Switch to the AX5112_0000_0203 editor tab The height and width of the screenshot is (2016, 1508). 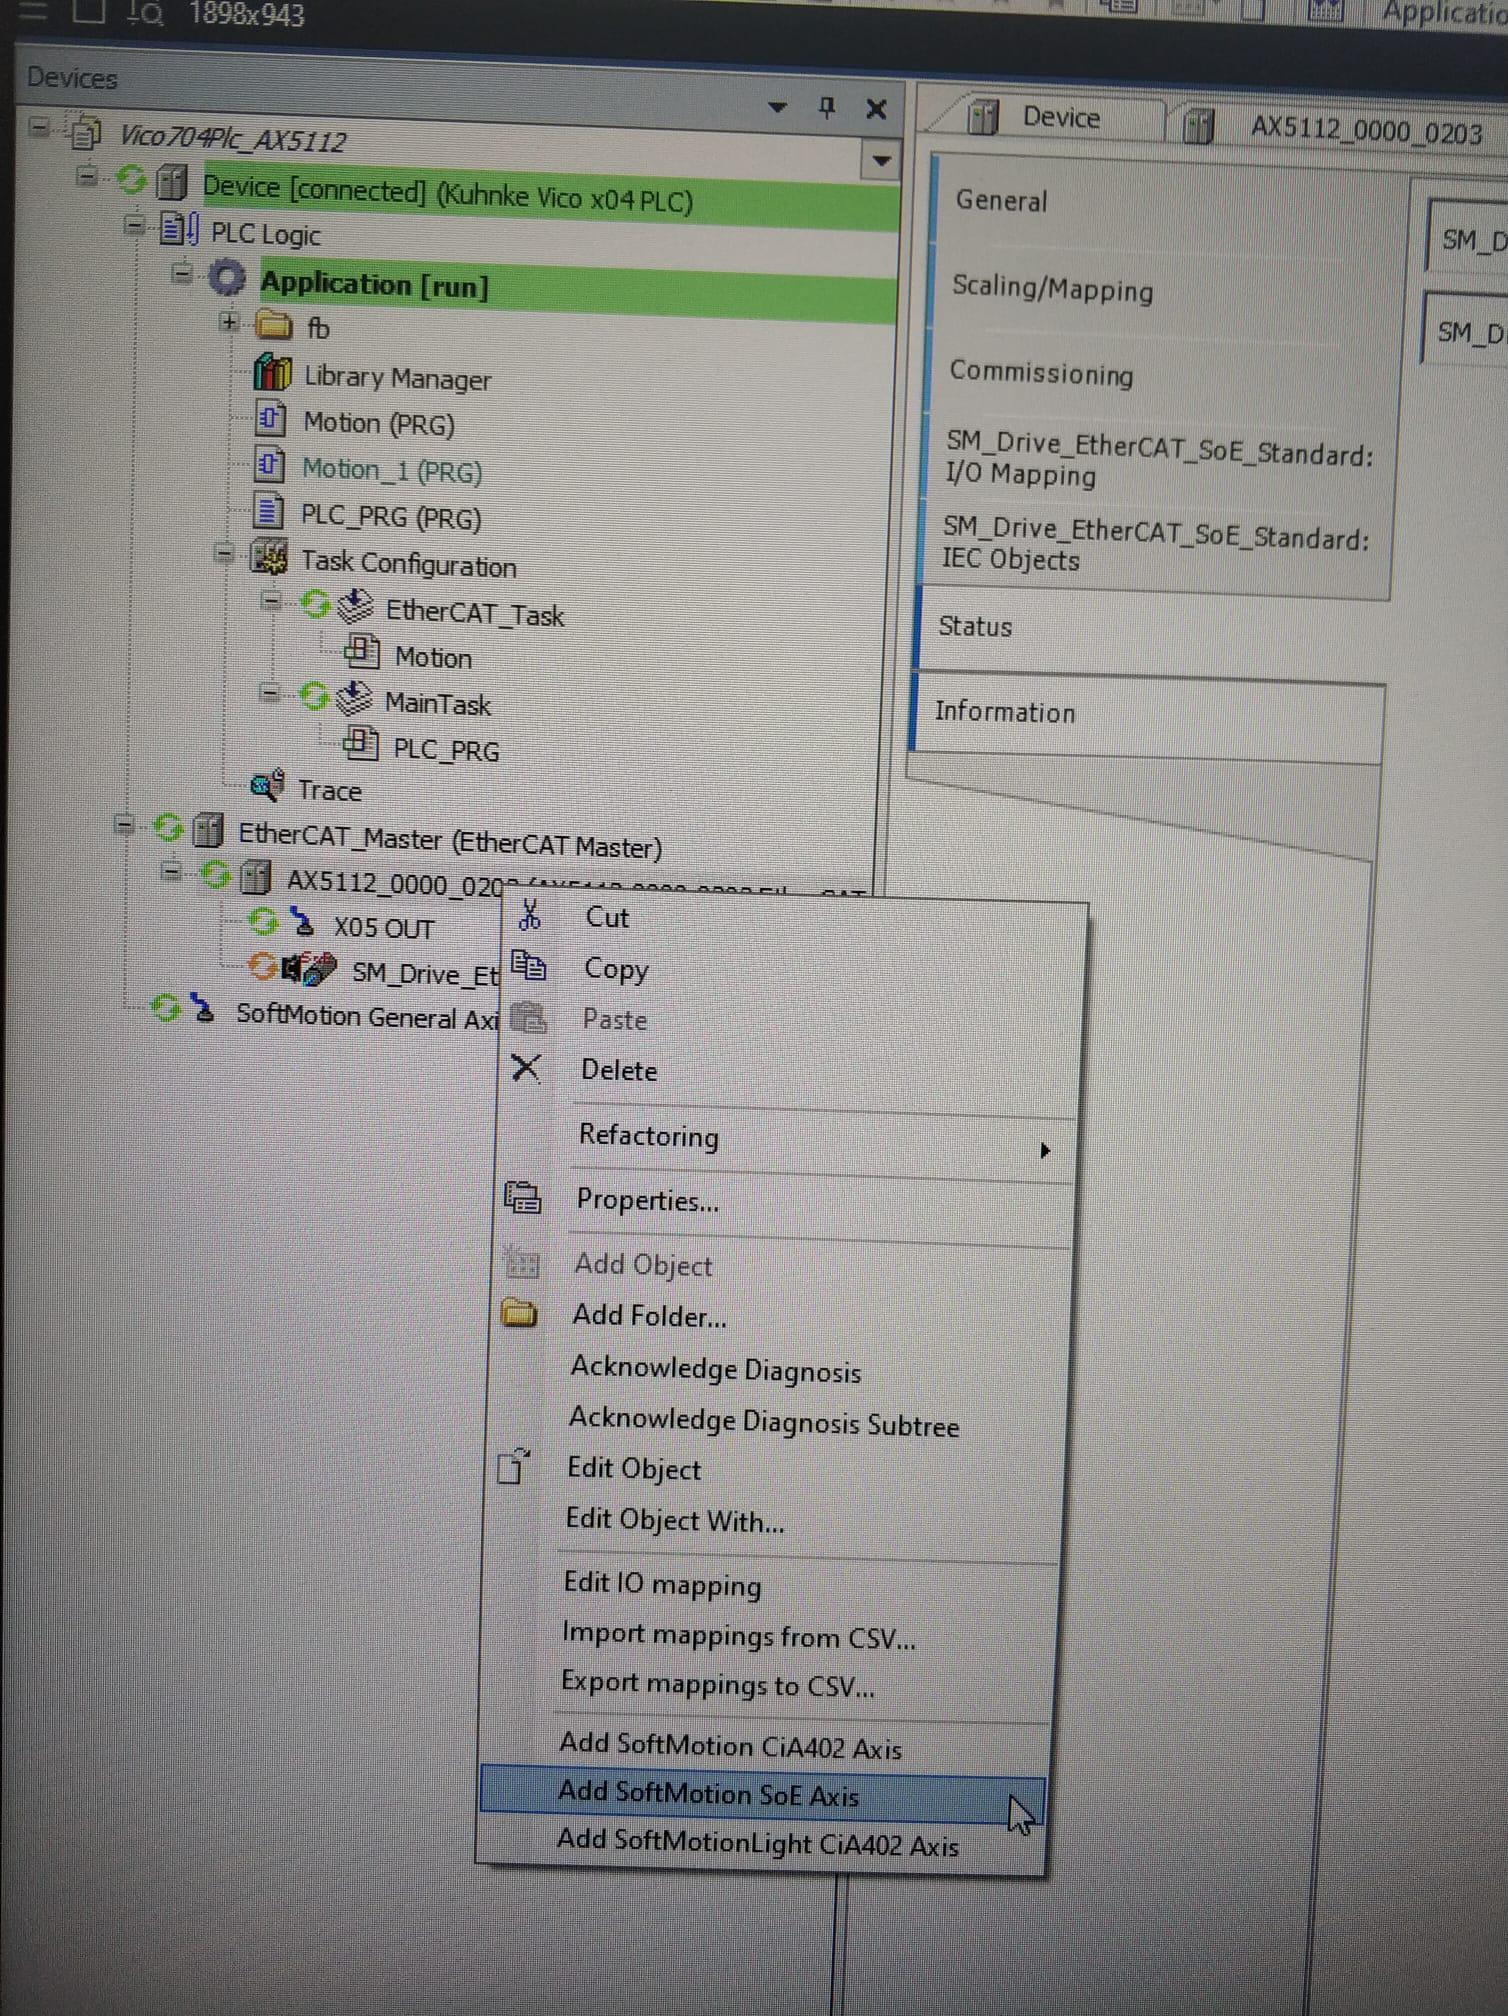(1365, 131)
